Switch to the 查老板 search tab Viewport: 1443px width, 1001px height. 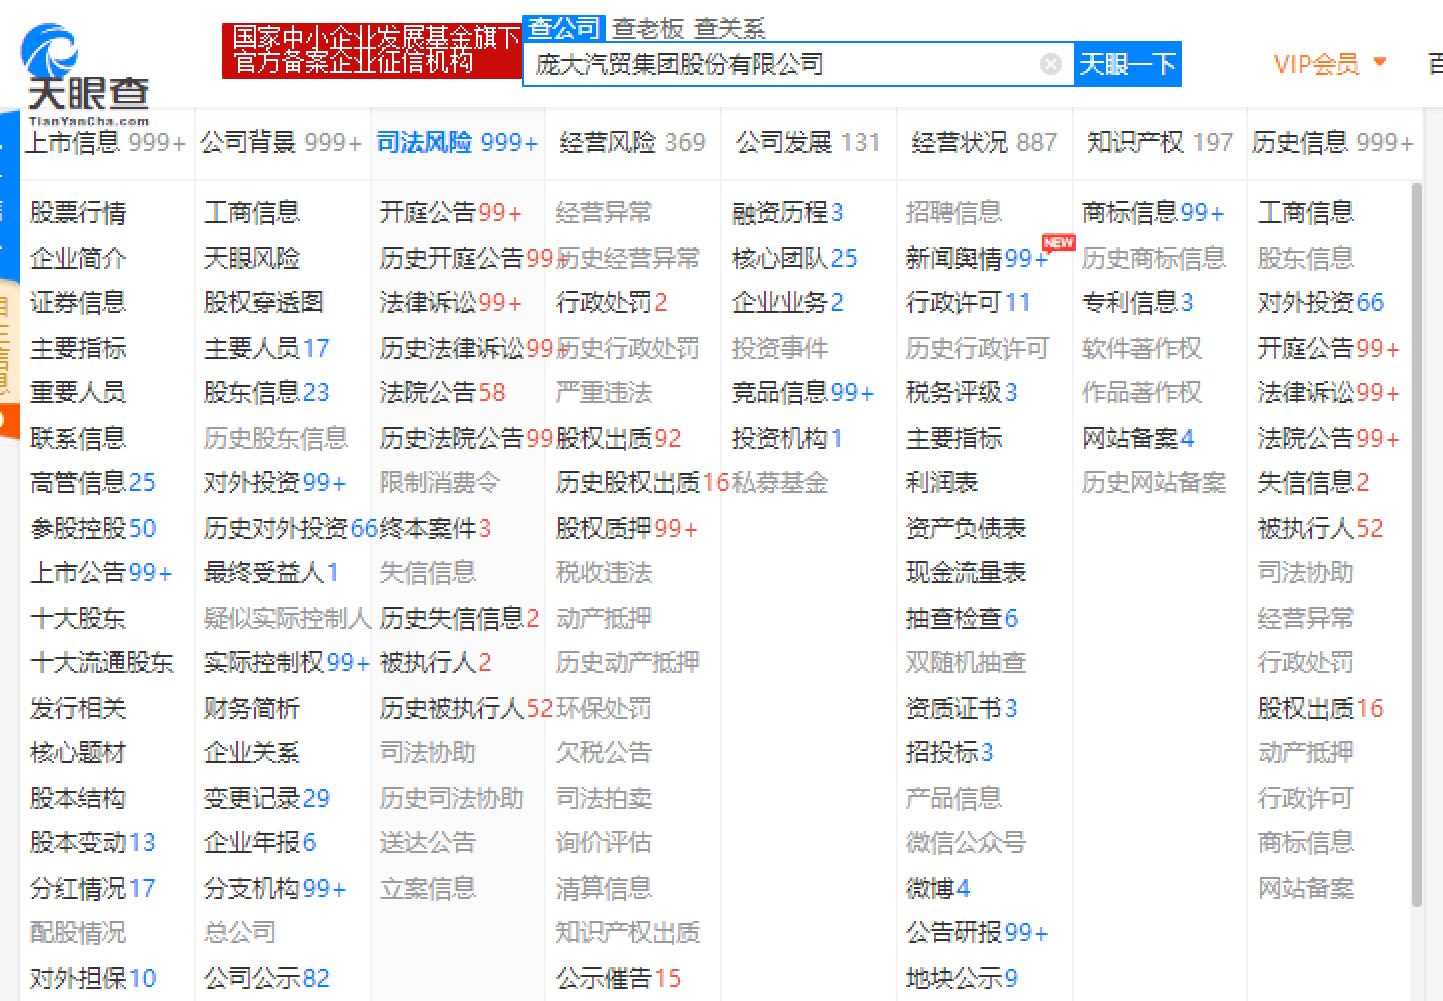click(x=648, y=29)
